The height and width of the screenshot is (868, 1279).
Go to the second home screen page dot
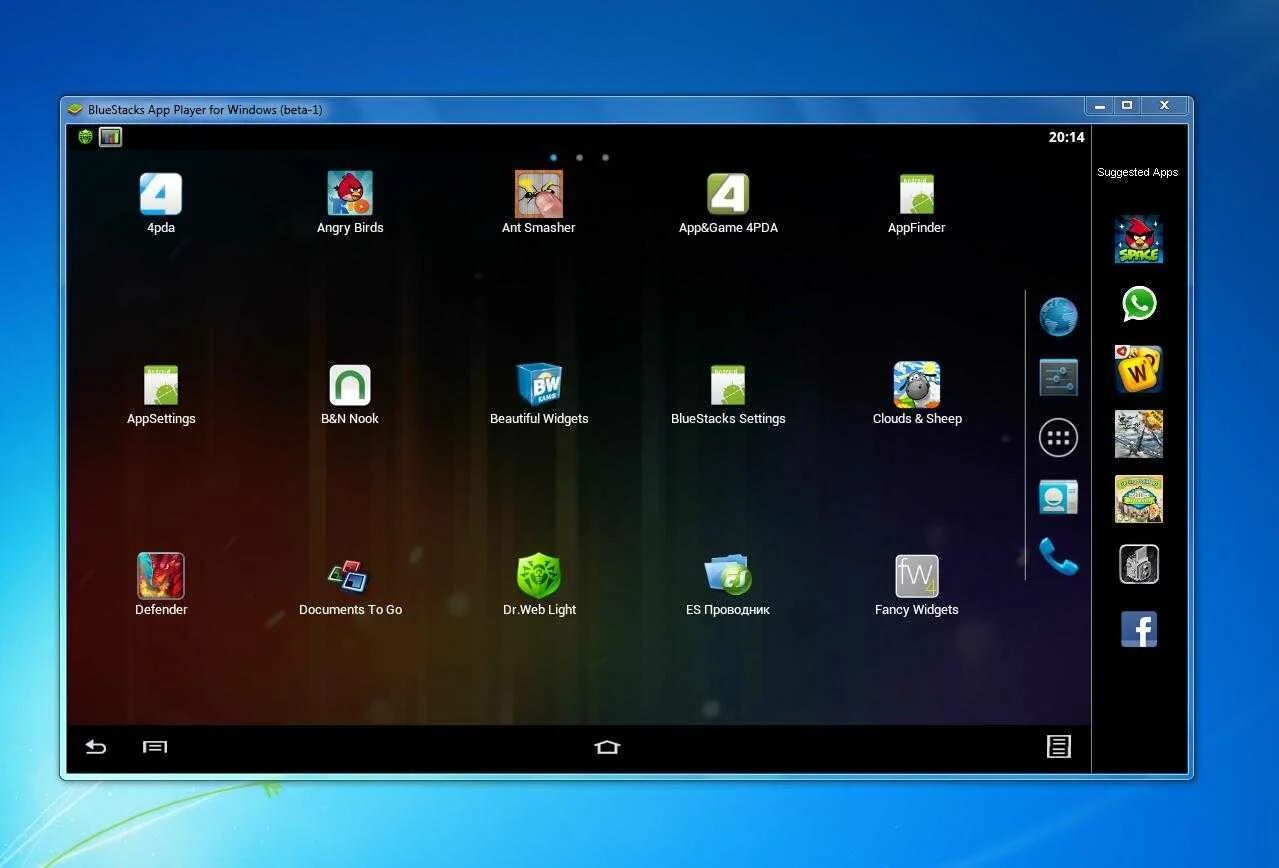coord(580,157)
